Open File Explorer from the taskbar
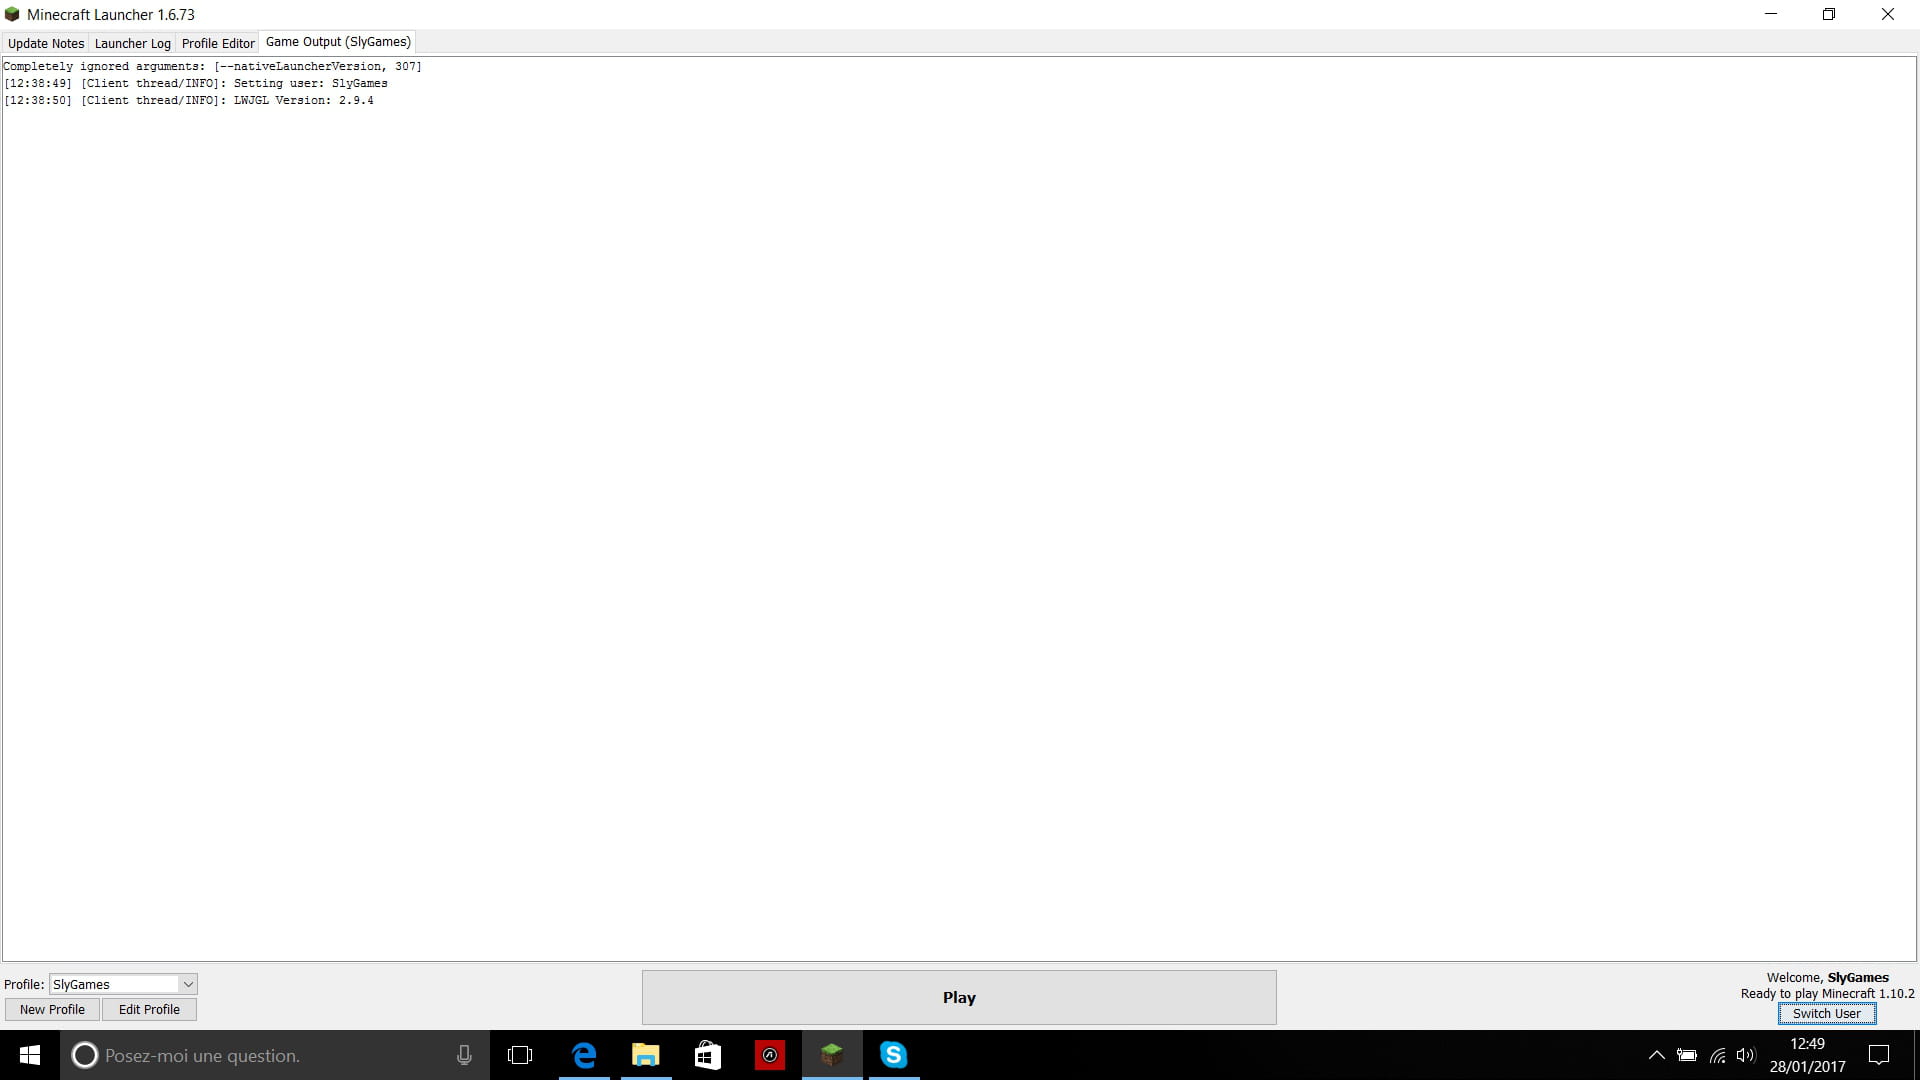Screen dimensions: 1920x1080 tap(646, 1055)
